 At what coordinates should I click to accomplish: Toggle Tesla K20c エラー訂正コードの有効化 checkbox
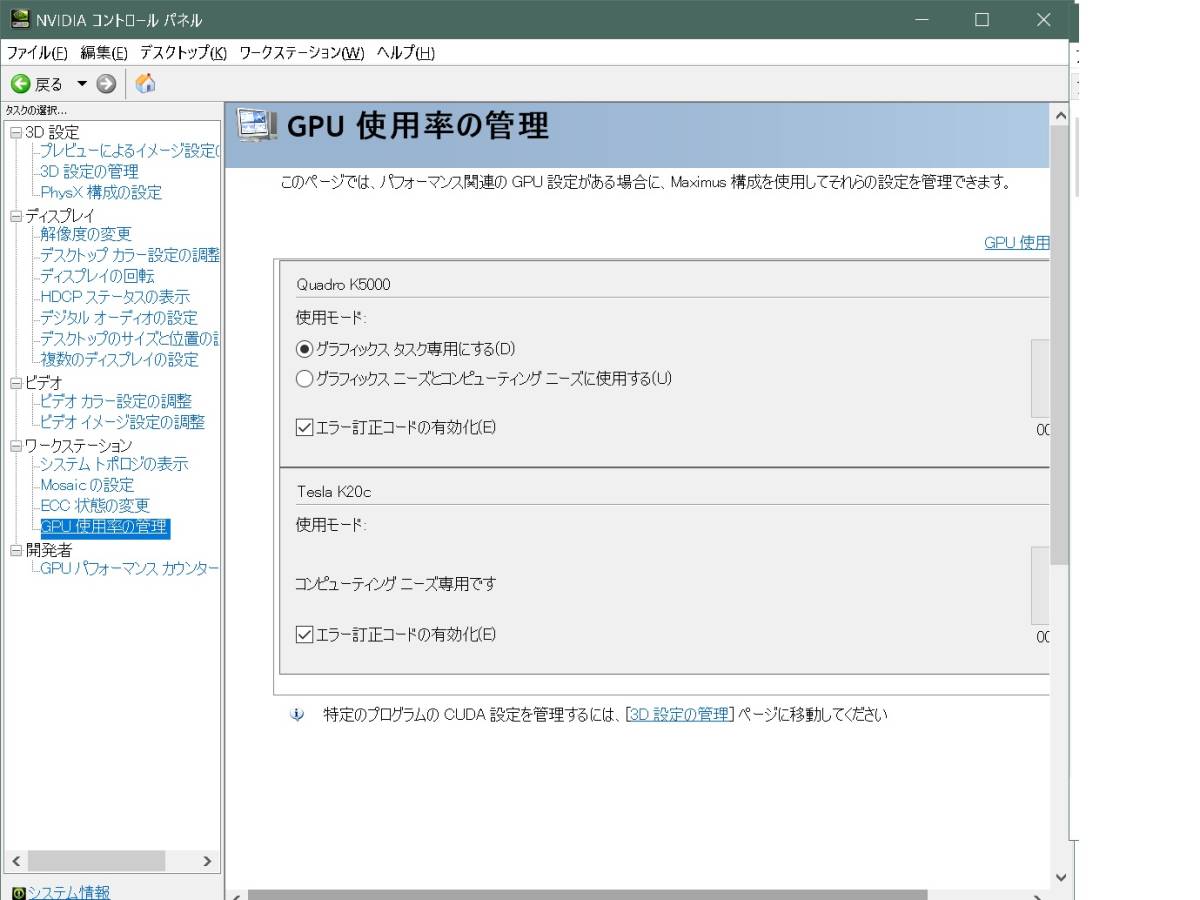(x=305, y=634)
